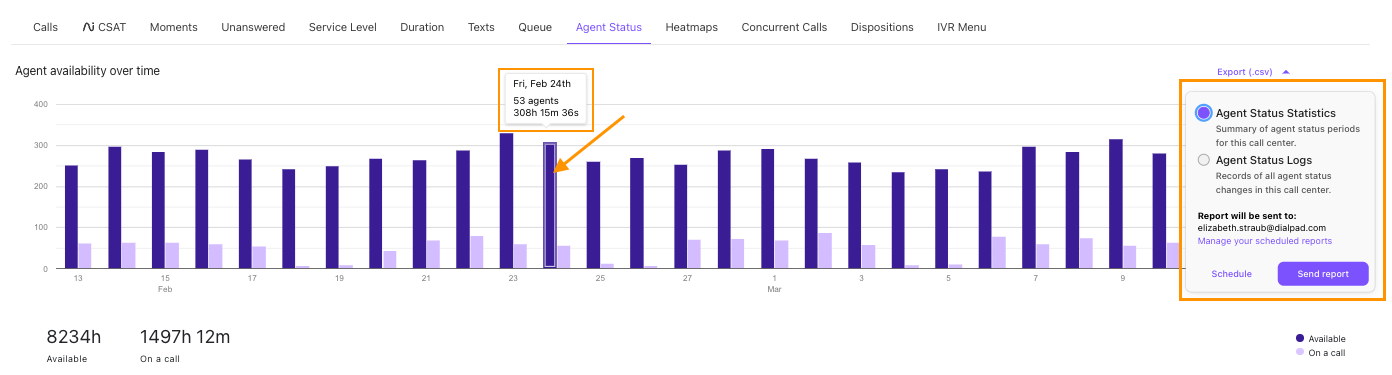Click the 1497h 12m On a call total

click(185, 338)
